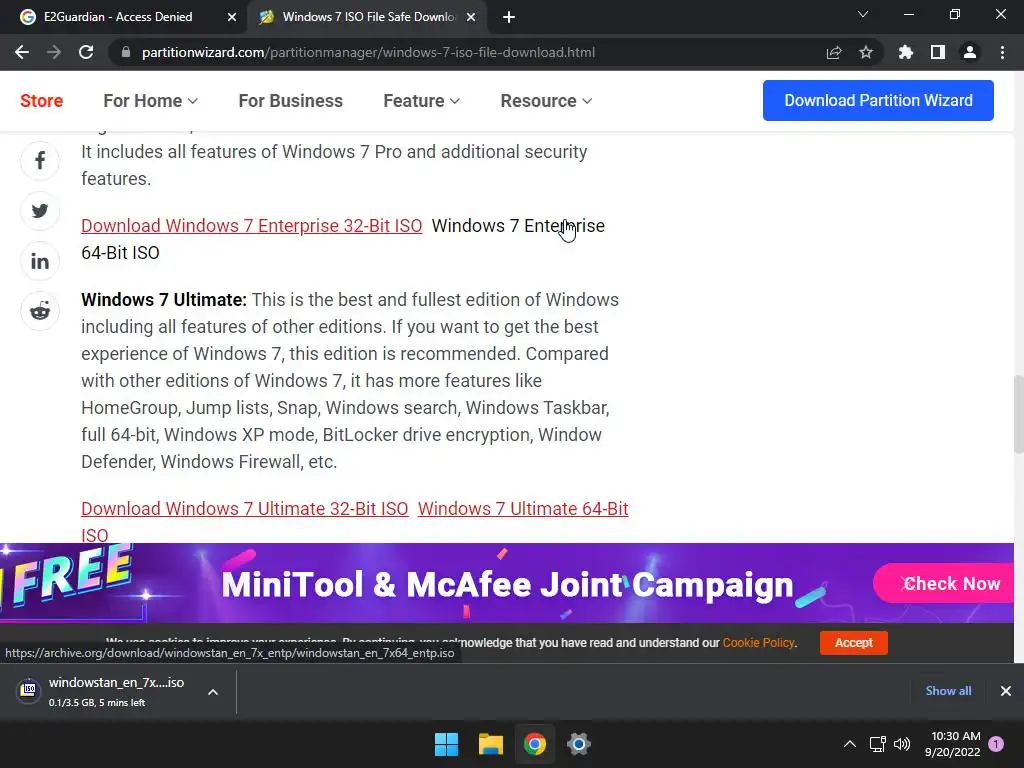The image size is (1024, 768).
Task: Accept the cookie notice
Action: point(854,643)
